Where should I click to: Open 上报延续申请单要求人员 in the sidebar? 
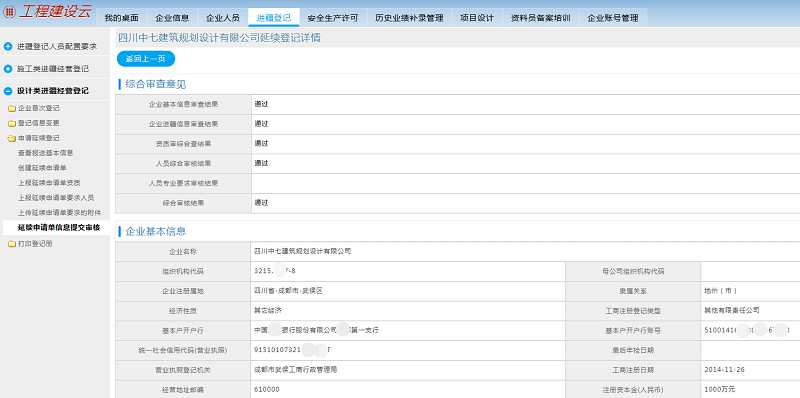(x=56, y=197)
